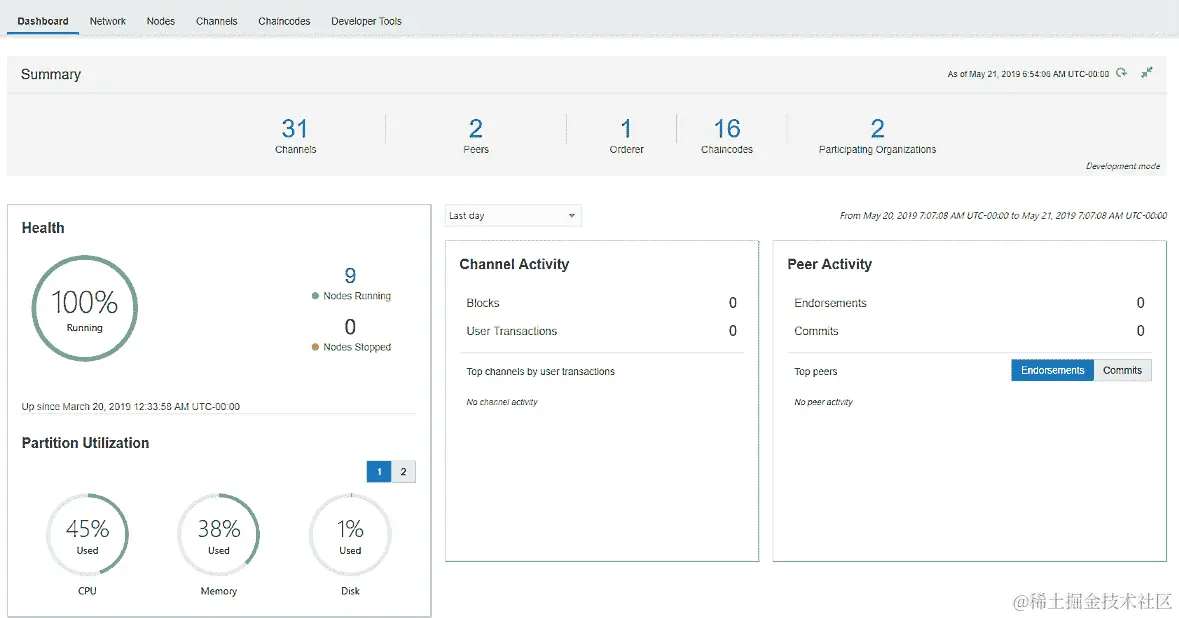
Task: Click the 'From May 20, 2019' date range text
Action: 1003,216
